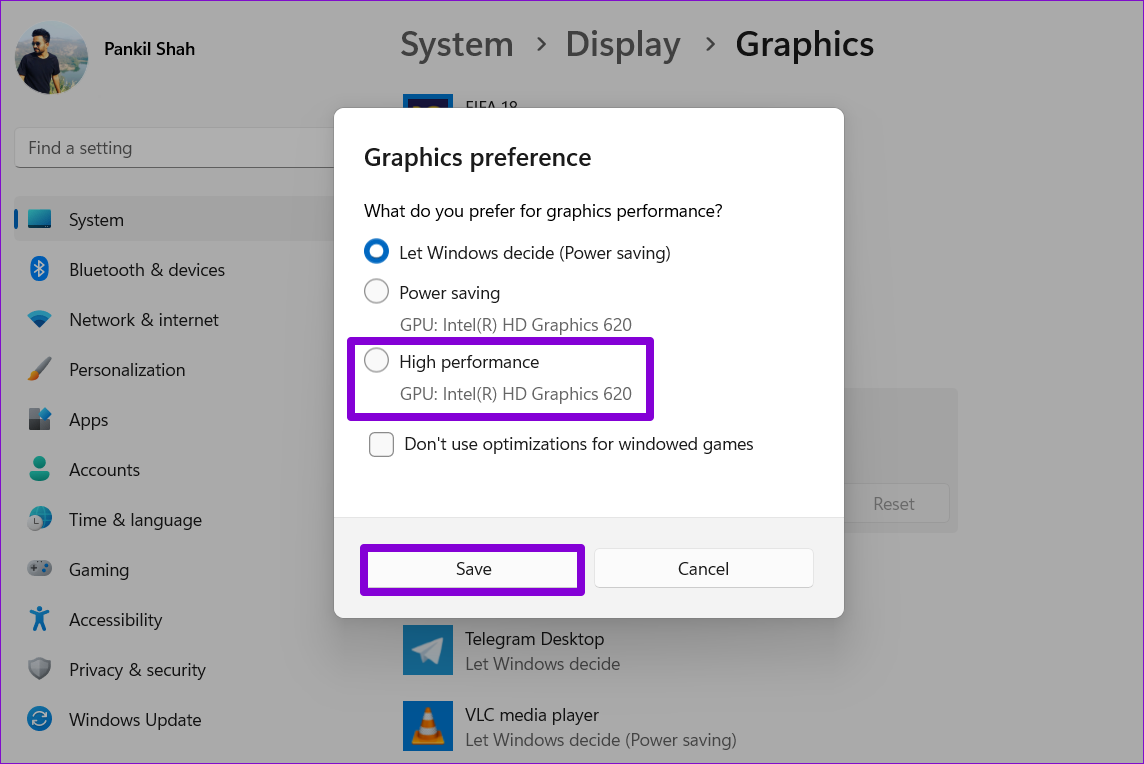Click the Privacy & security shield icon

40,669
